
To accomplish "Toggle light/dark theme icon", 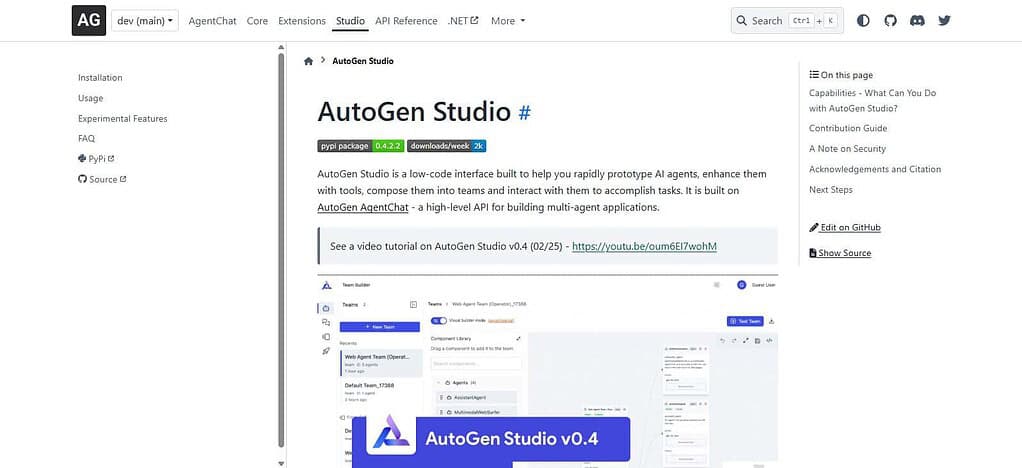I will tap(863, 21).
